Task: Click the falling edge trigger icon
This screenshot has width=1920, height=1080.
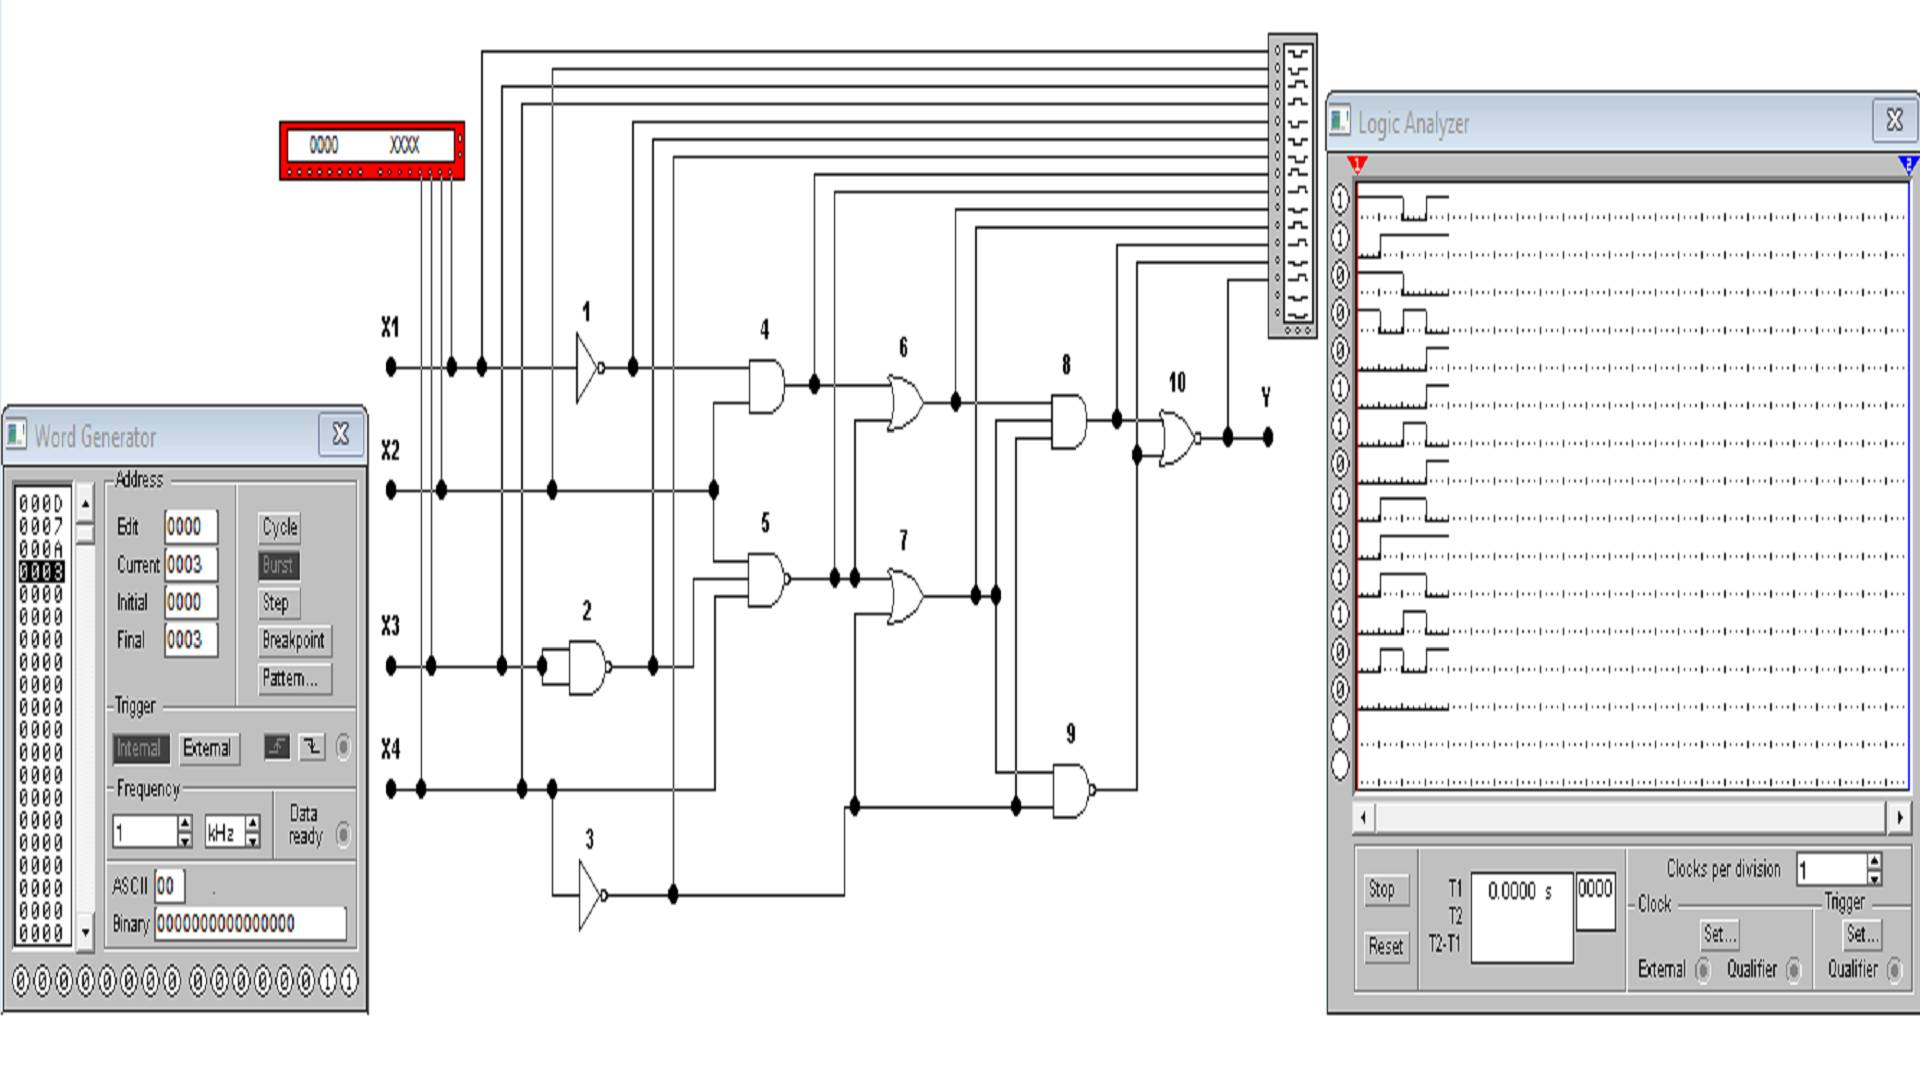Action: coord(312,747)
